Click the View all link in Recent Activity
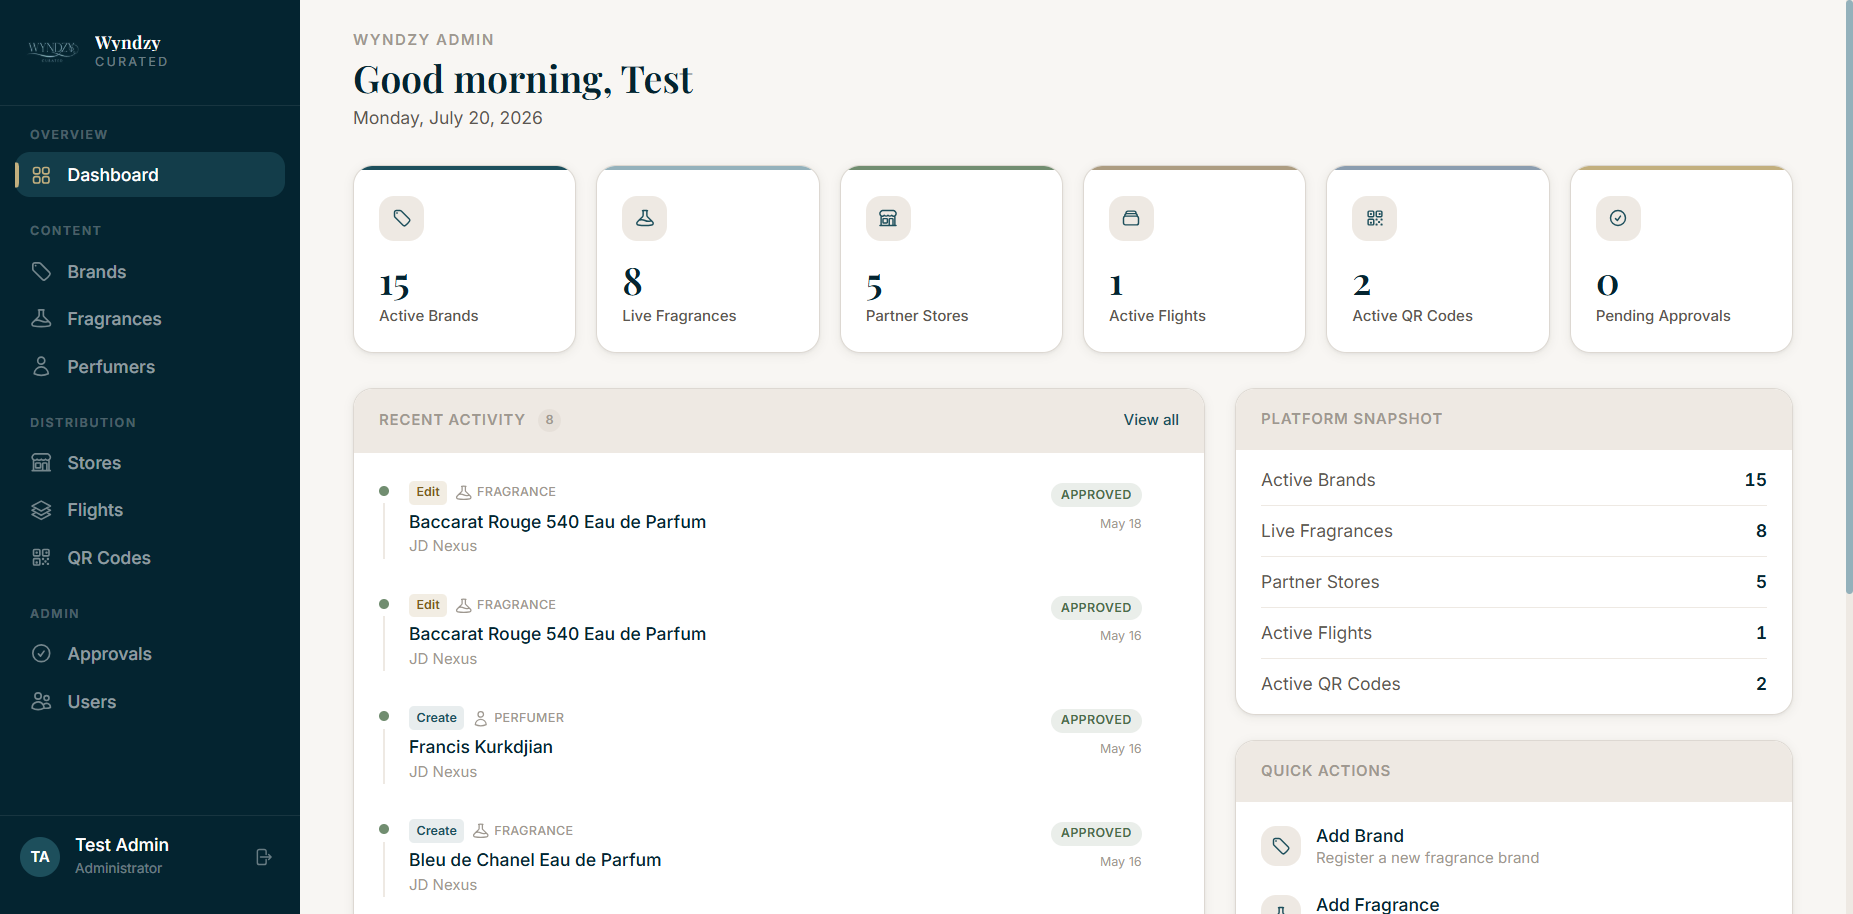 [x=1151, y=420]
